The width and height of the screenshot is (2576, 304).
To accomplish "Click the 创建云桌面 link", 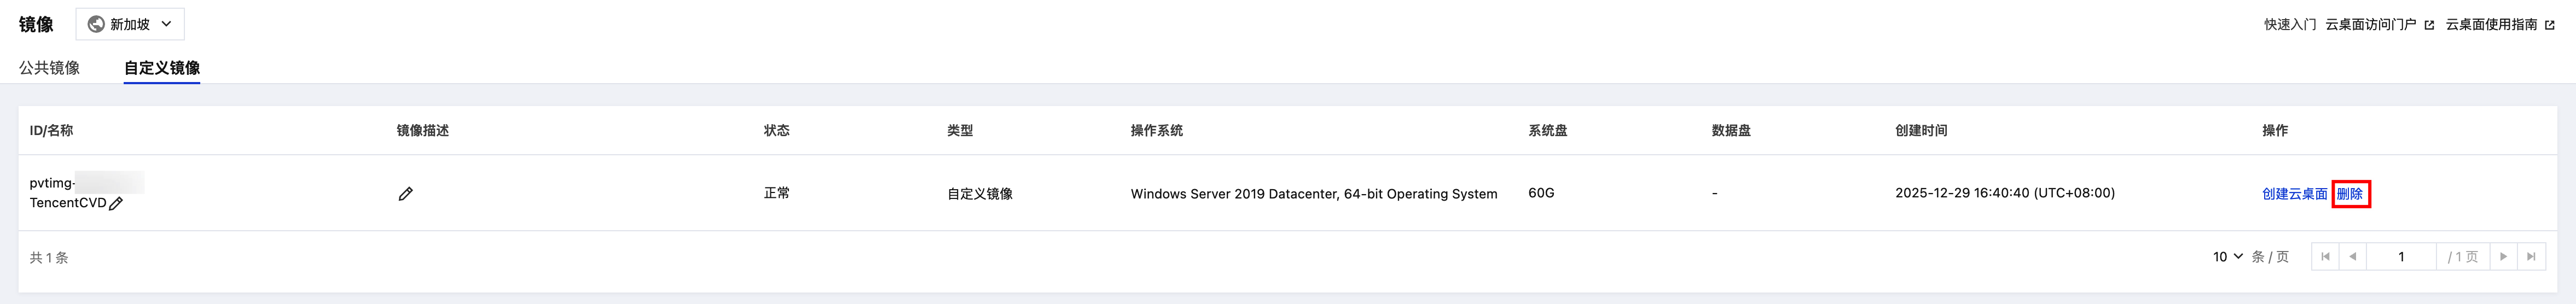I will (2294, 193).
